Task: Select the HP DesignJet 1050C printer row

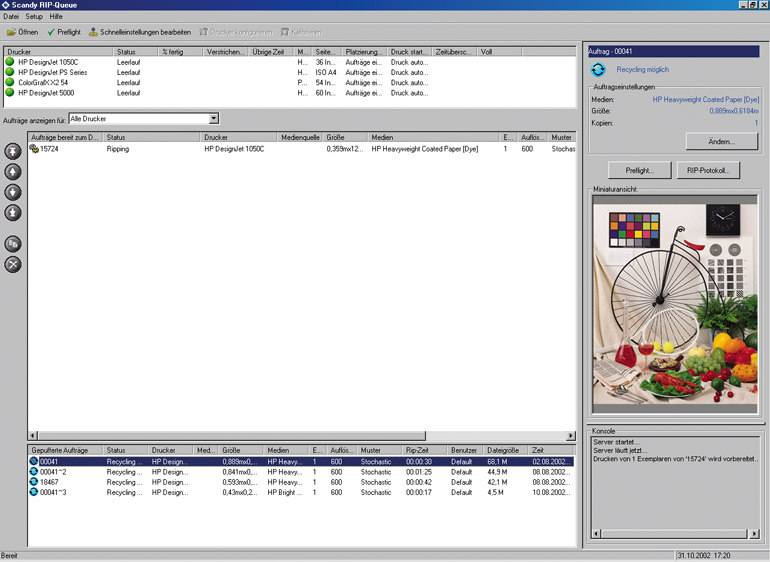Action: click(290, 62)
